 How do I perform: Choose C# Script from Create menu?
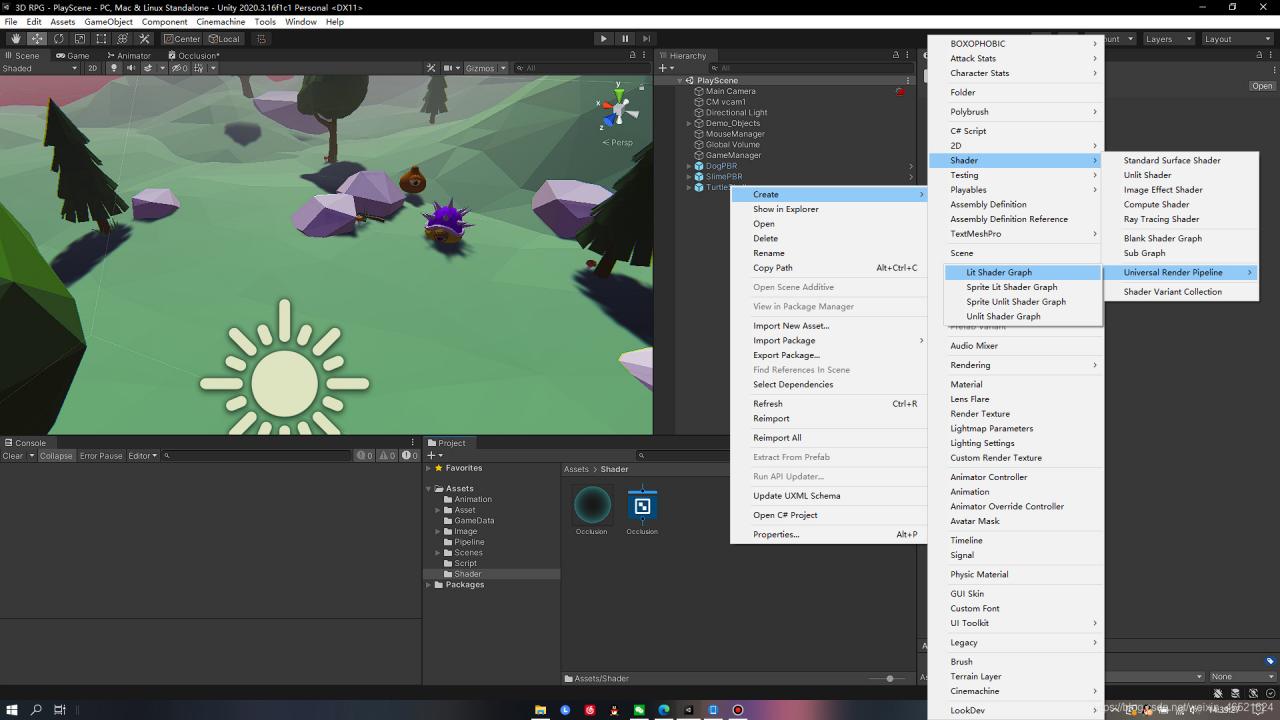tap(1015, 131)
